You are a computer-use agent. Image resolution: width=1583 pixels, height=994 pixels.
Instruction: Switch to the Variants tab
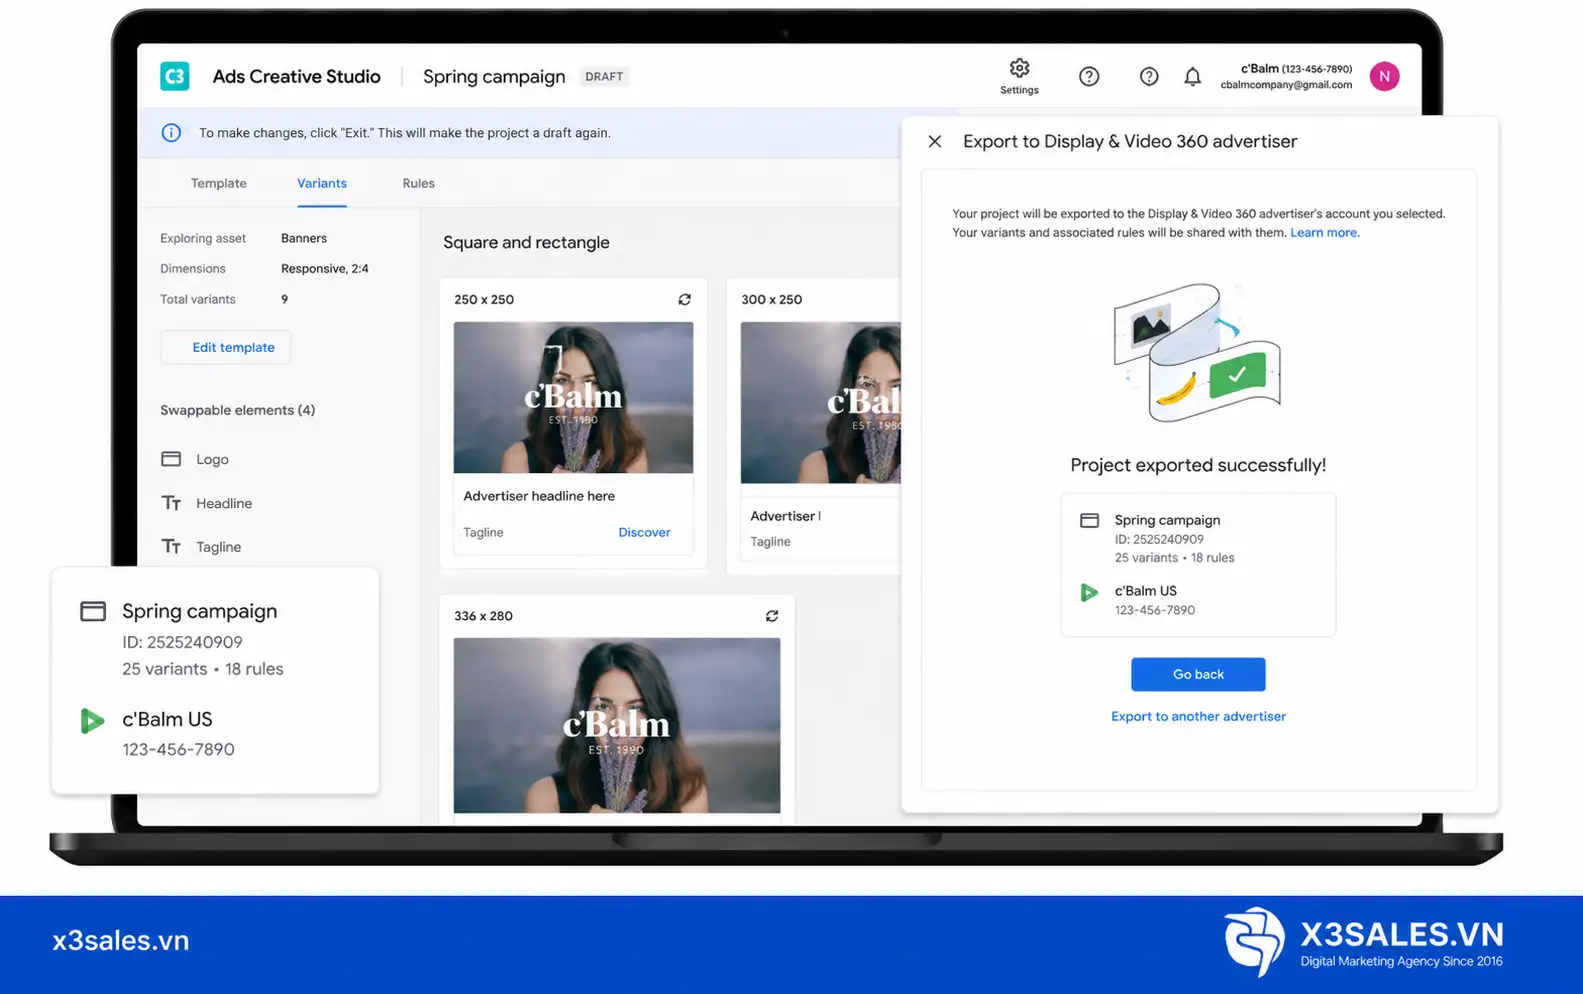coord(322,183)
